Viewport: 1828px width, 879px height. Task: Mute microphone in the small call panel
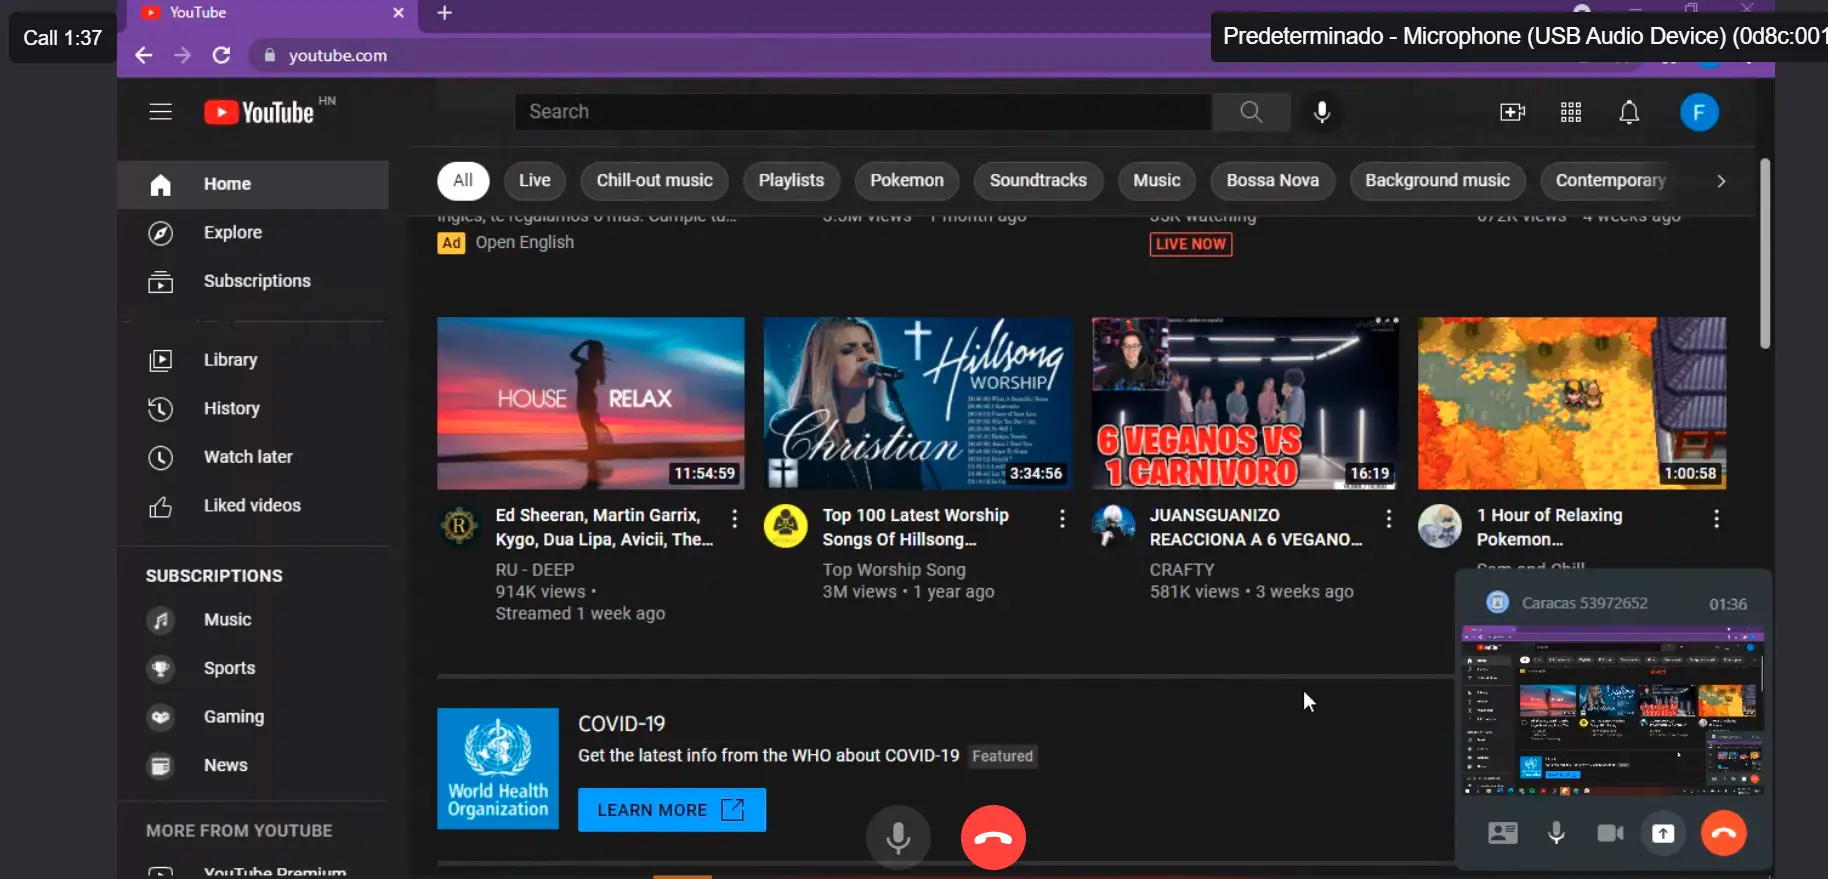coord(1556,833)
